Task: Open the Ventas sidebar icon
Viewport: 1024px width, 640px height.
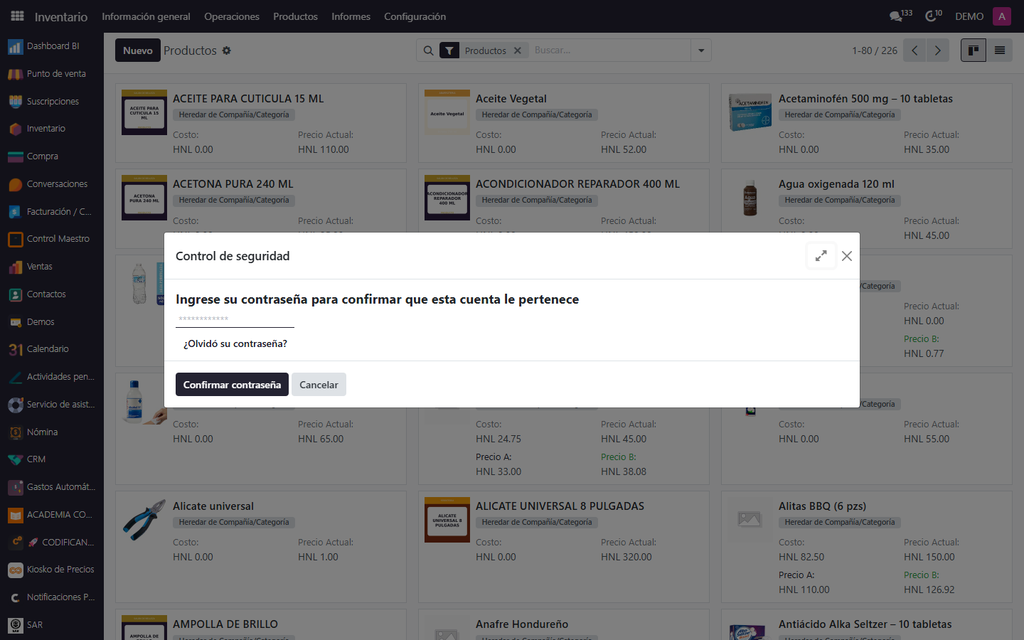Action: pos(15,266)
